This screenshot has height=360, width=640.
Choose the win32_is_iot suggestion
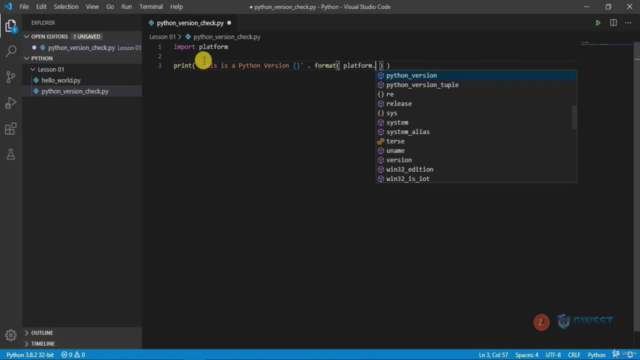[x=476, y=178]
